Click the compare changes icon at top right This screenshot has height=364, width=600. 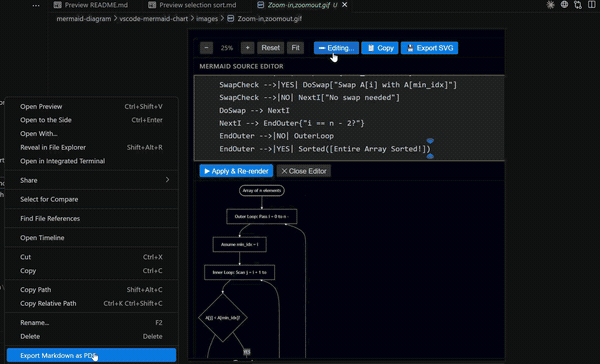(578, 5)
